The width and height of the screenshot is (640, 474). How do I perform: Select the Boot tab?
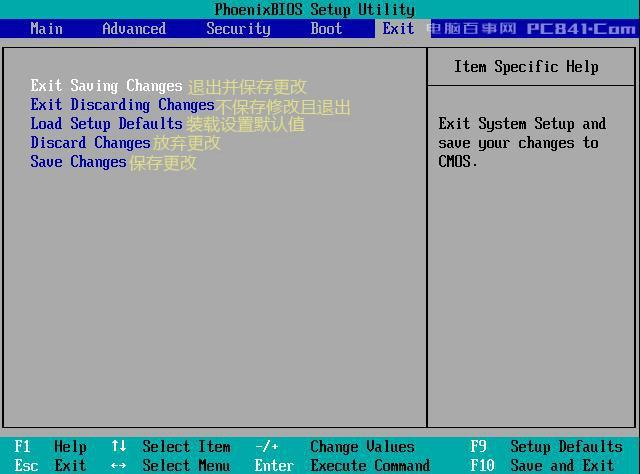point(326,28)
